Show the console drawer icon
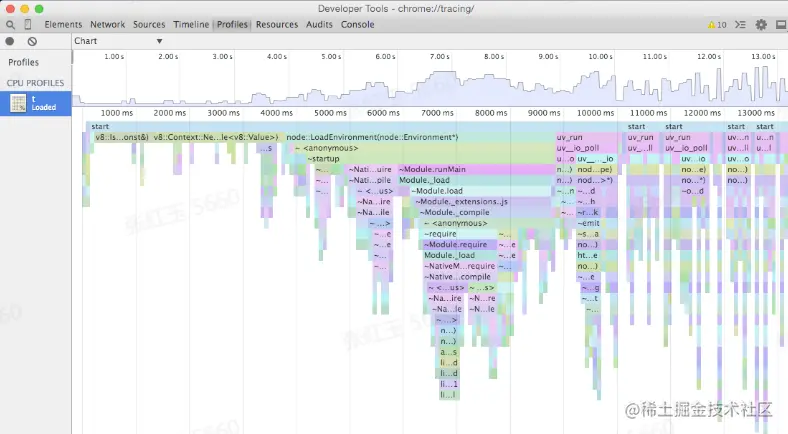 pyautogui.click(x=740, y=25)
